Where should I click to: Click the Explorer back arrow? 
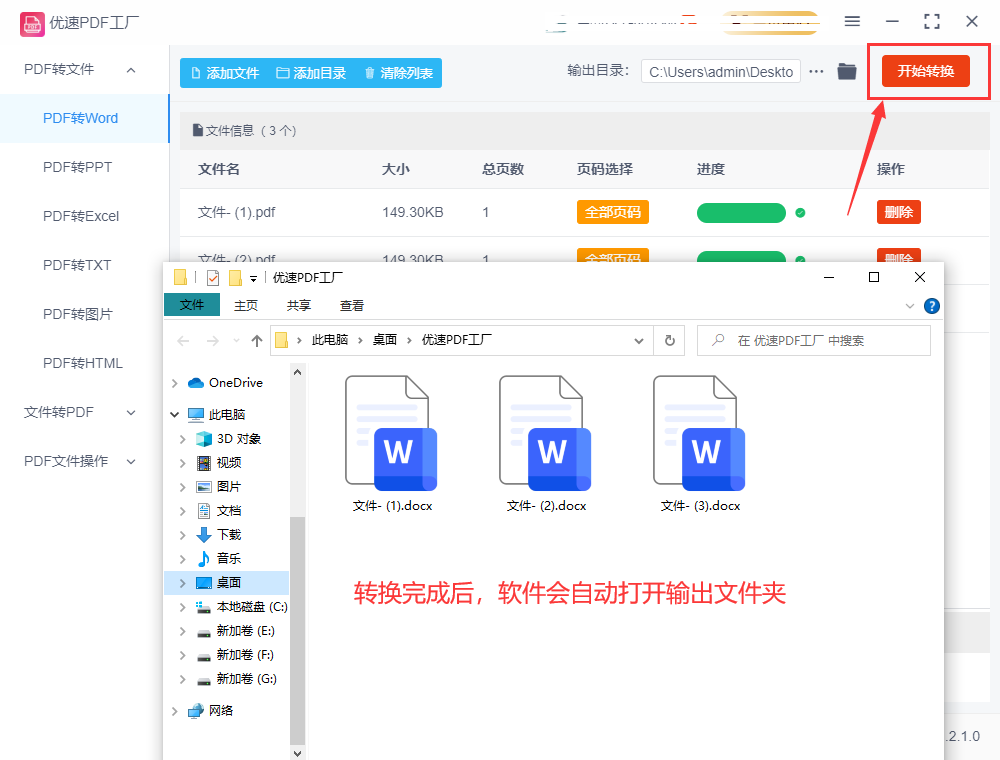tap(184, 341)
